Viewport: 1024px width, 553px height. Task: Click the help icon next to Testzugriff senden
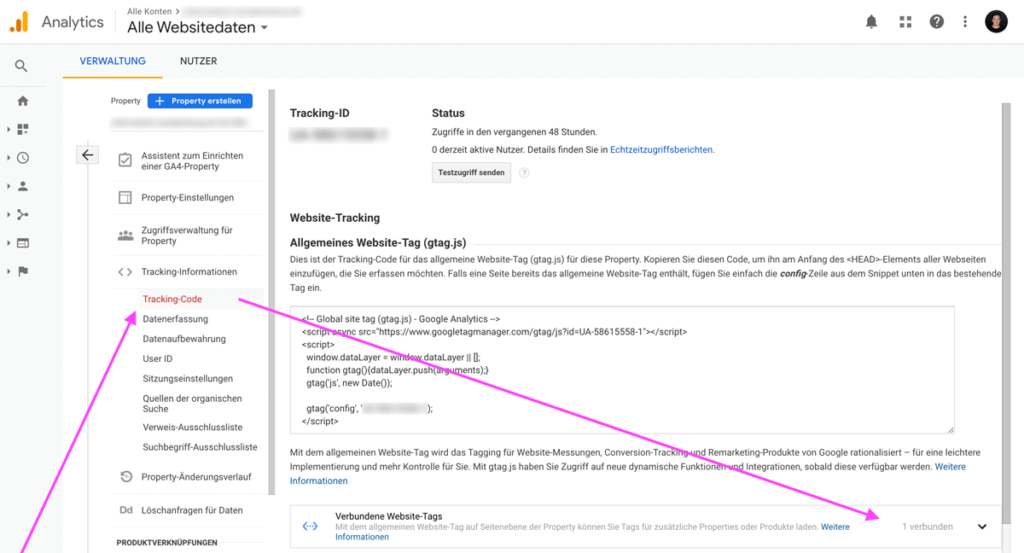[x=524, y=173]
